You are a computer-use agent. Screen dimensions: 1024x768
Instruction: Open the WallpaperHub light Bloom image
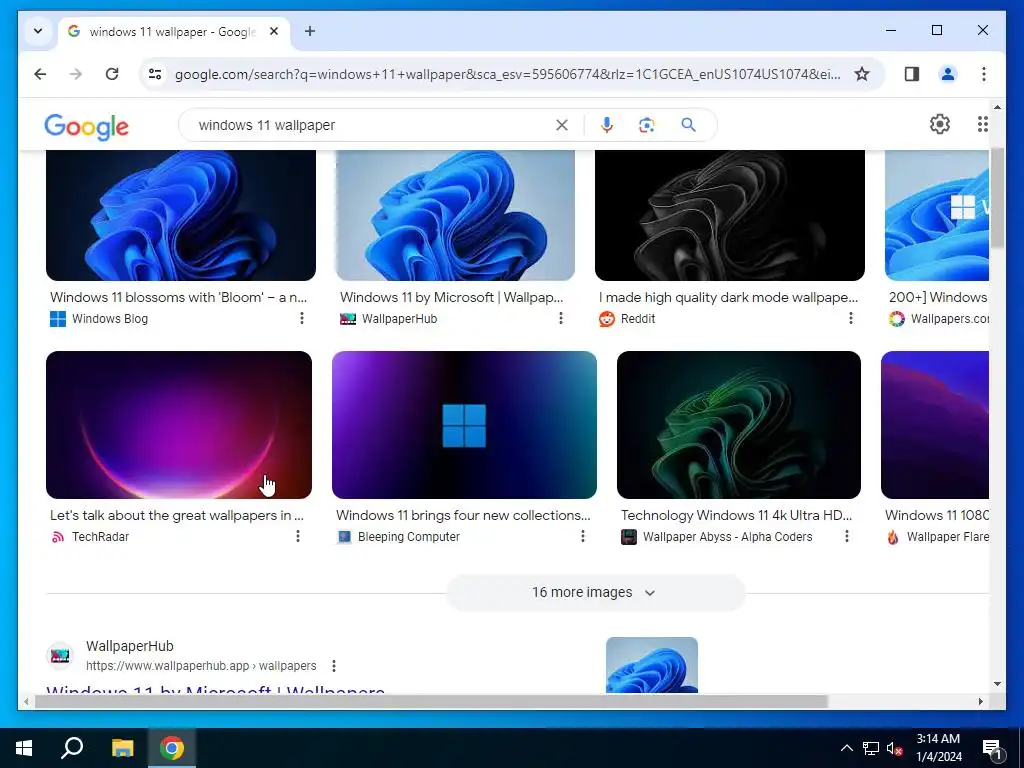click(455, 216)
